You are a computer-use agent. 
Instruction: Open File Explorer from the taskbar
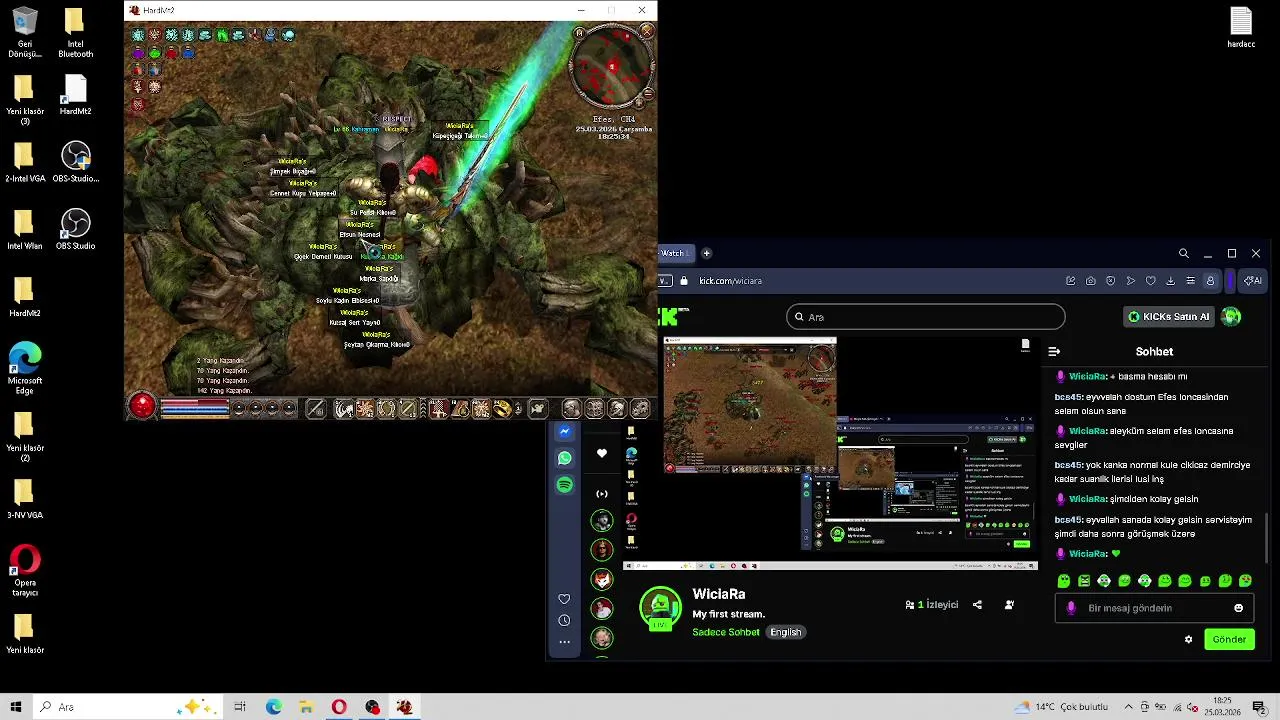point(306,707)
